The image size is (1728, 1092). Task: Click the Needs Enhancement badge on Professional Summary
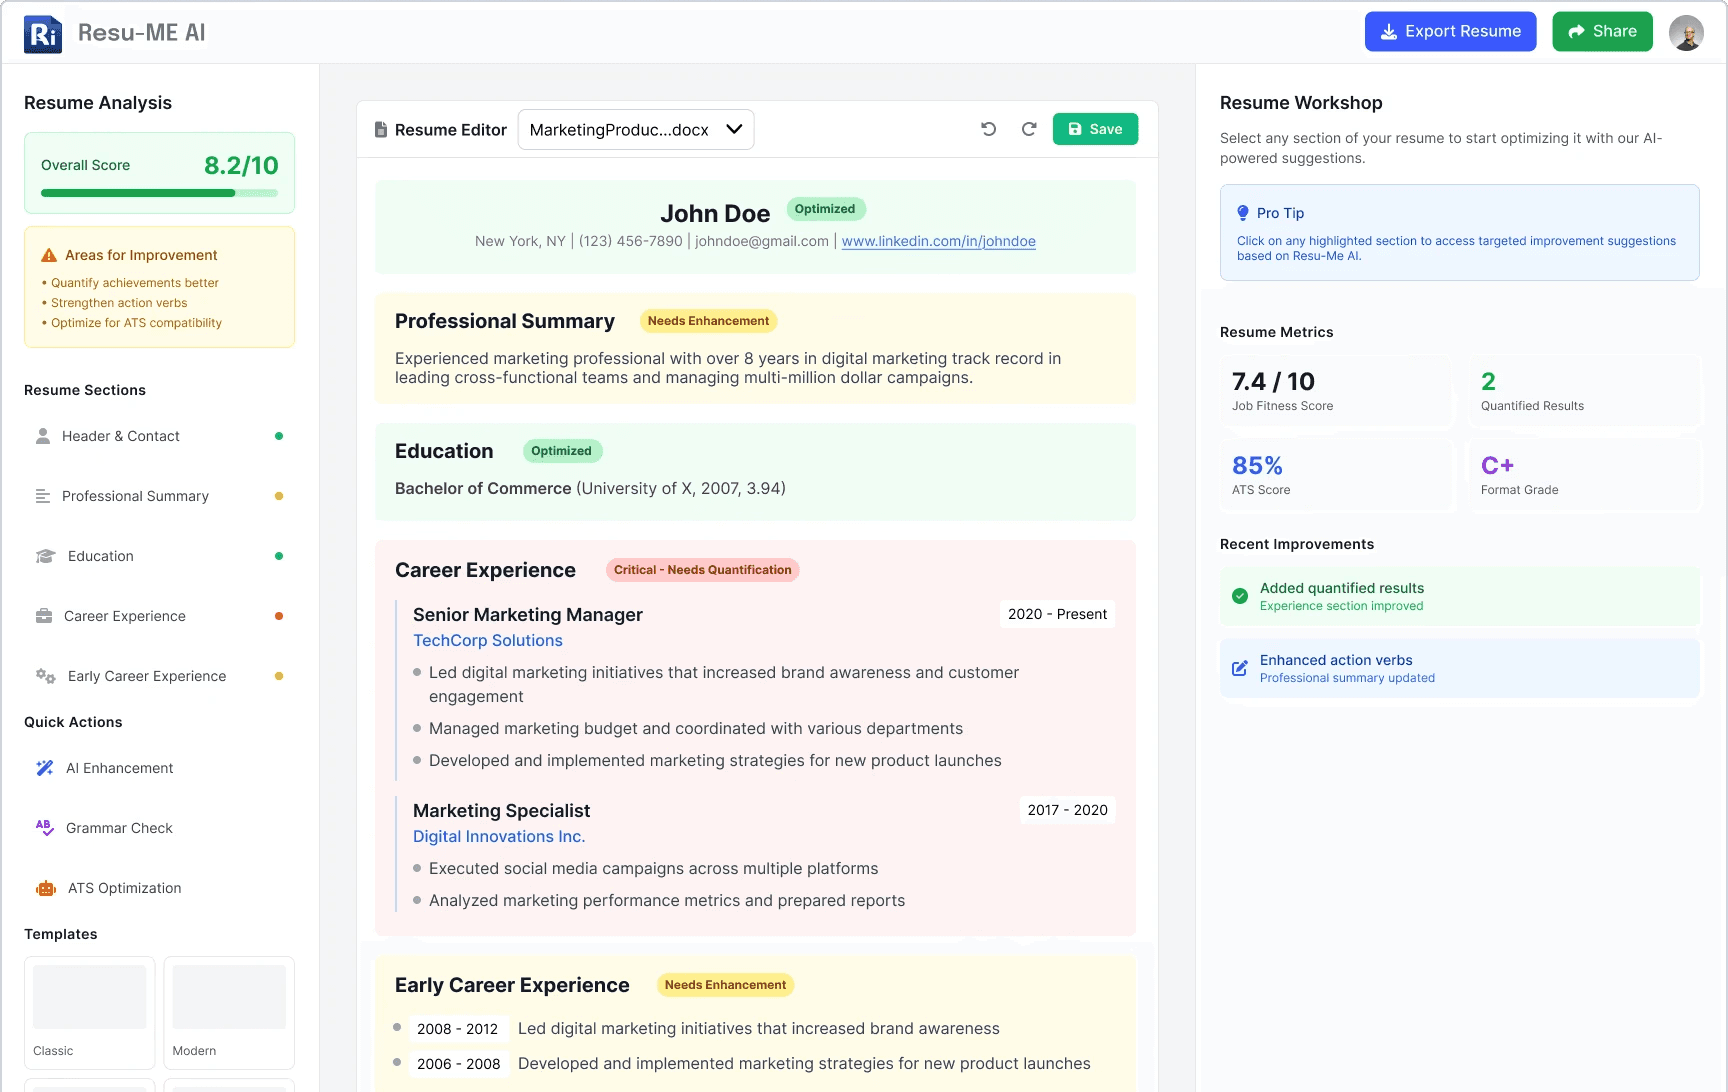[x=708, y=320]
